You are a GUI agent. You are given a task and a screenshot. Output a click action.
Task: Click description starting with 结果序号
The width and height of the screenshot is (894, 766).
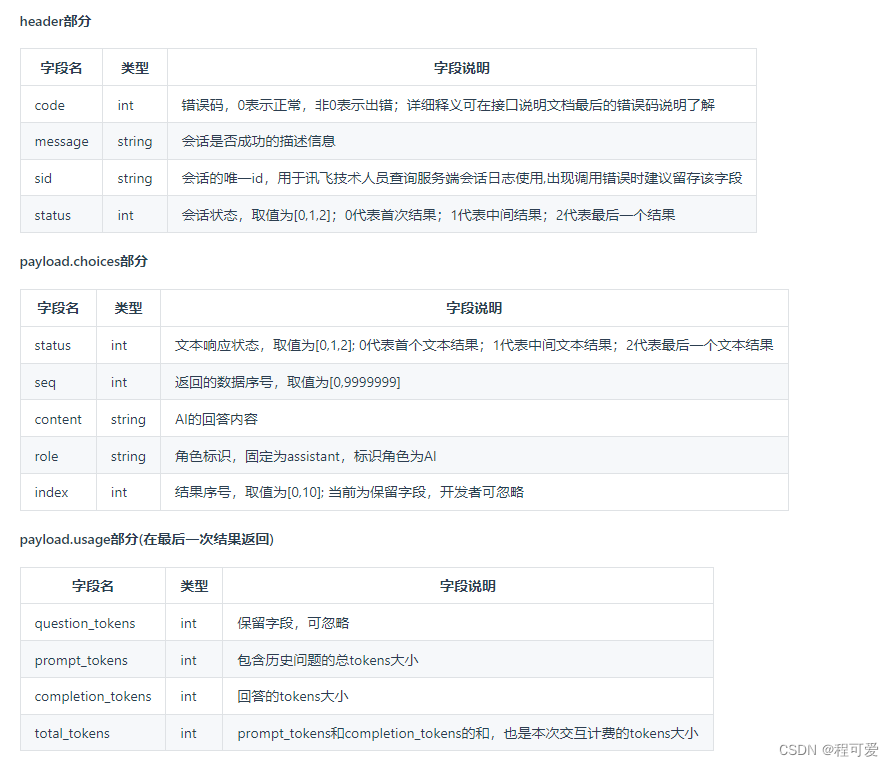point(349,492)
